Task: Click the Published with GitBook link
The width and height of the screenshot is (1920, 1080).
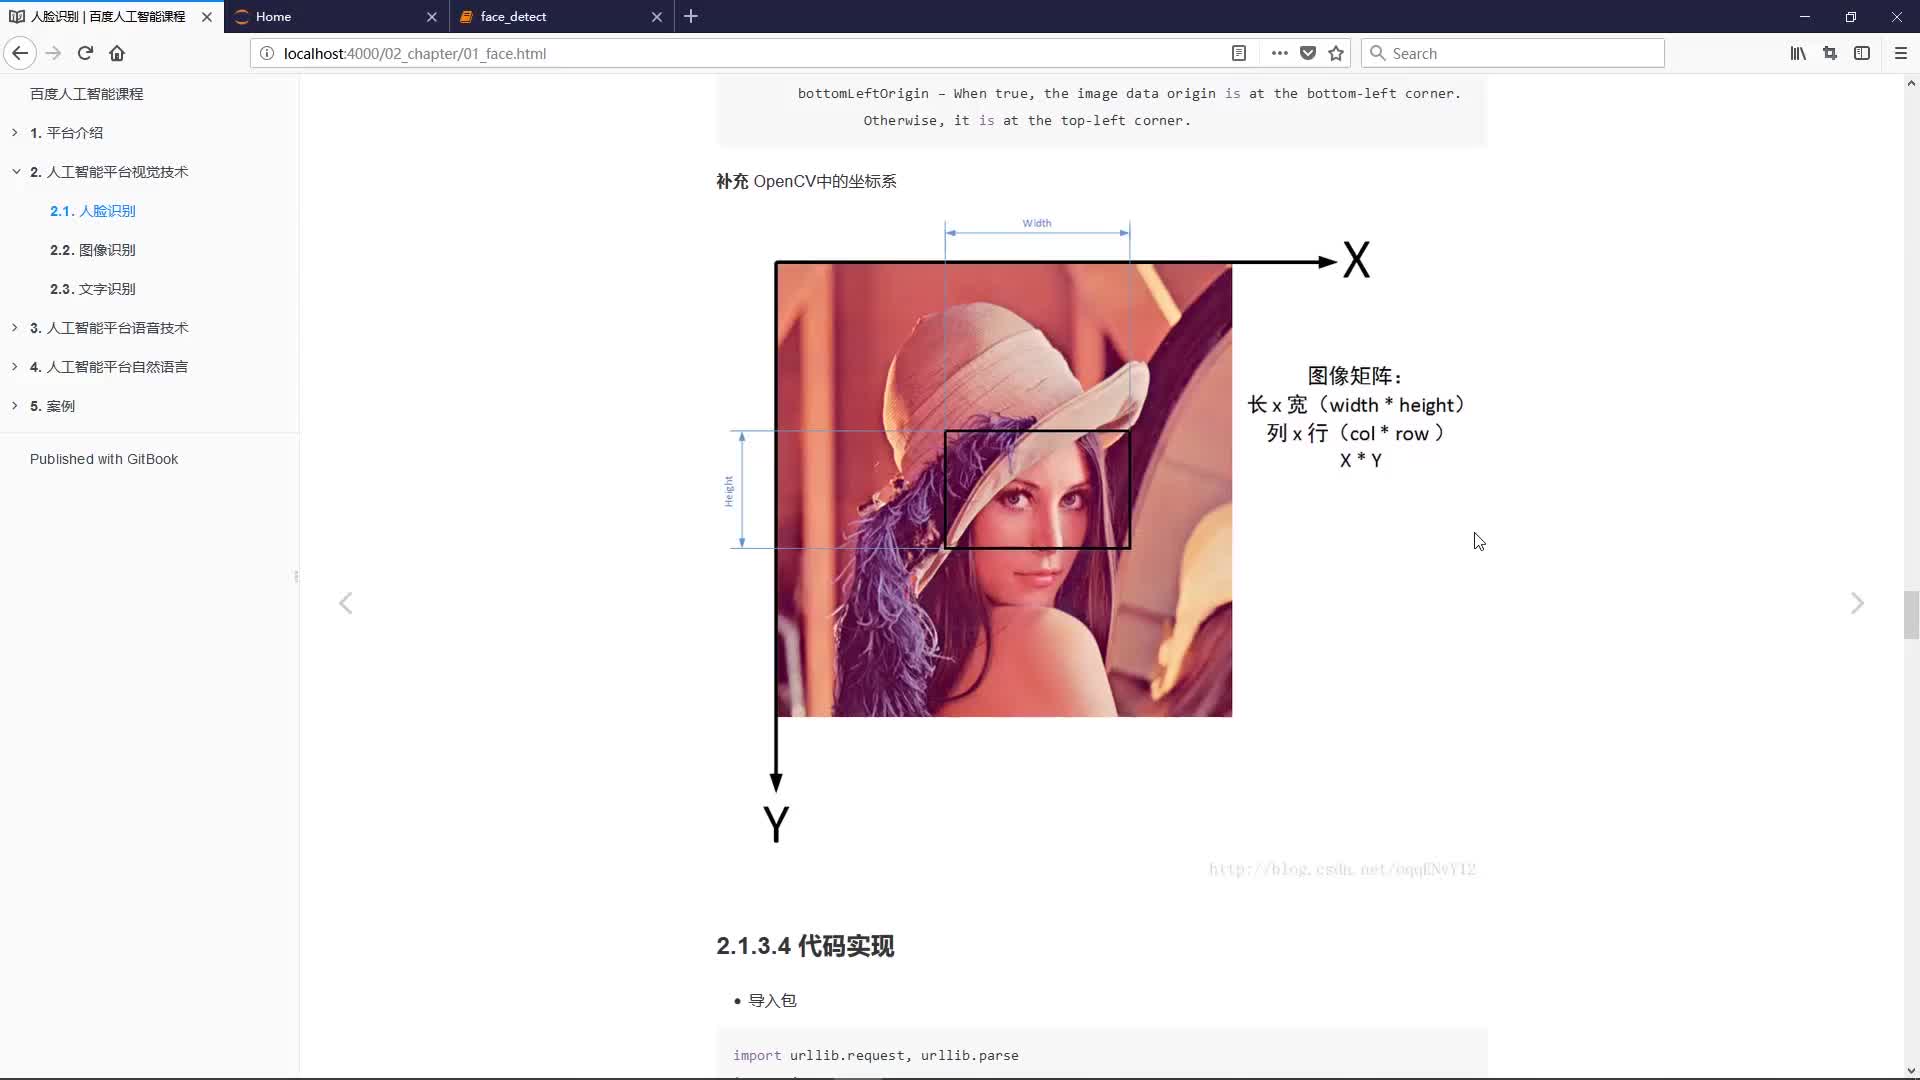Action: coord(104,458)
